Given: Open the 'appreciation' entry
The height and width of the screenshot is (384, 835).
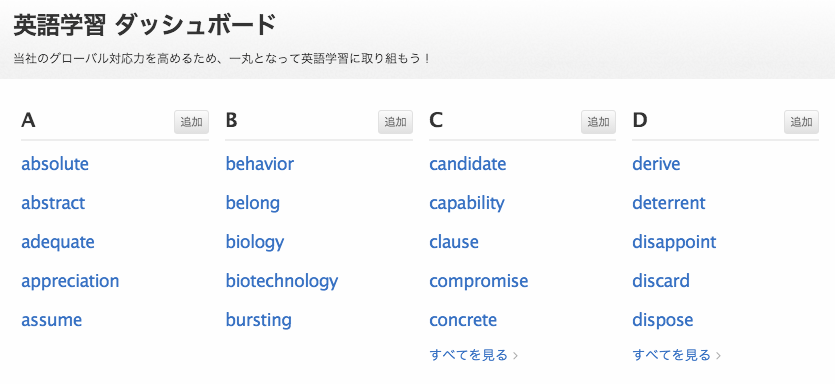Looking at the screenshot, I should (x=70, y=281).
